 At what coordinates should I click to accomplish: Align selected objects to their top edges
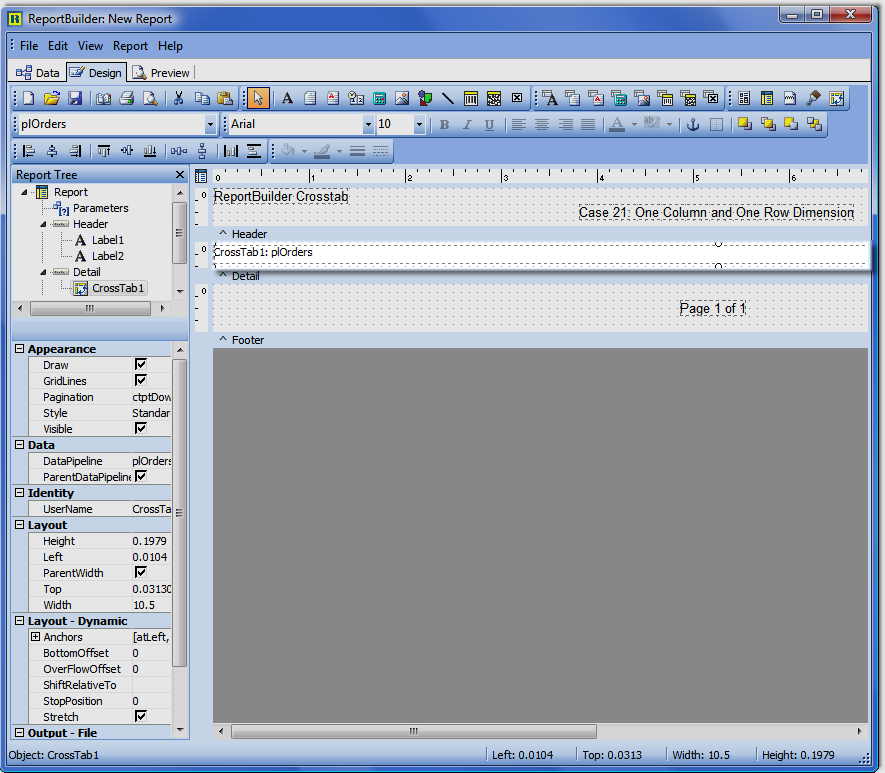click(104, 151)
